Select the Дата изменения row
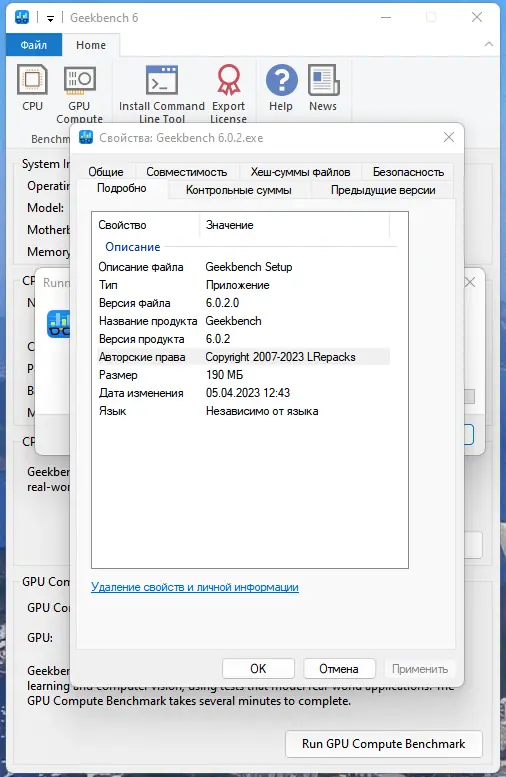The width and height of the screenshot is (506, 777). point(243,393)
